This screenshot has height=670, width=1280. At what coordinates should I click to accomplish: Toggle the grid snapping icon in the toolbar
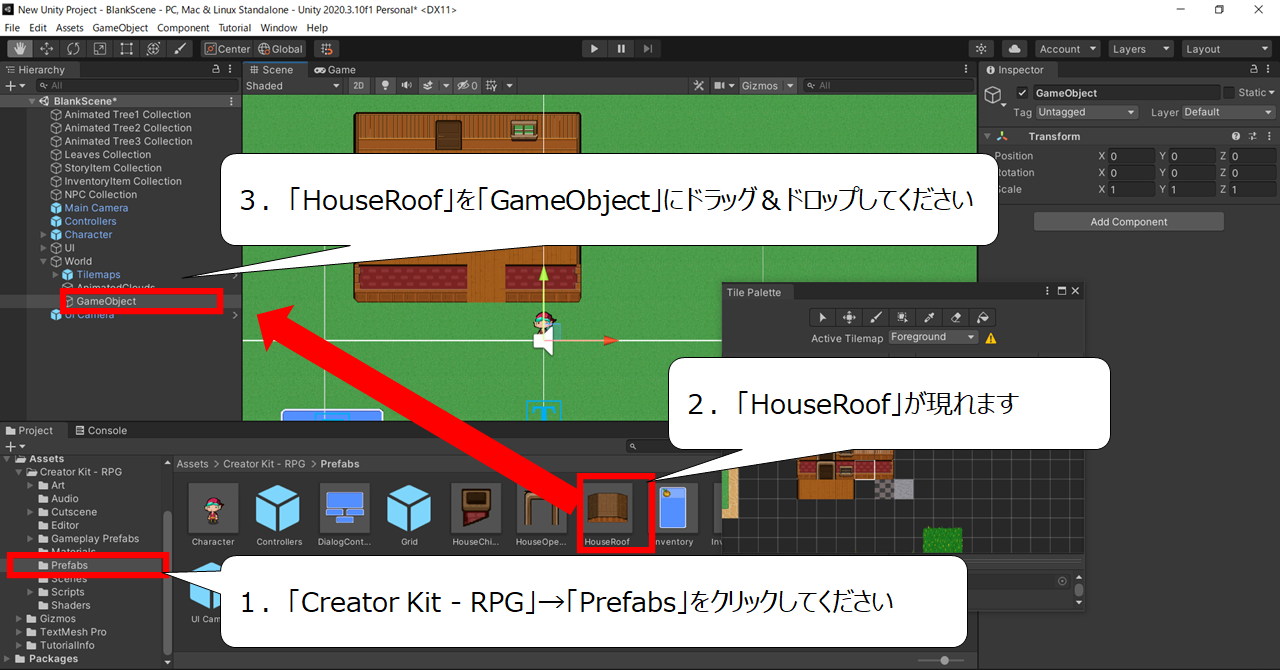[x=328, y=49]
